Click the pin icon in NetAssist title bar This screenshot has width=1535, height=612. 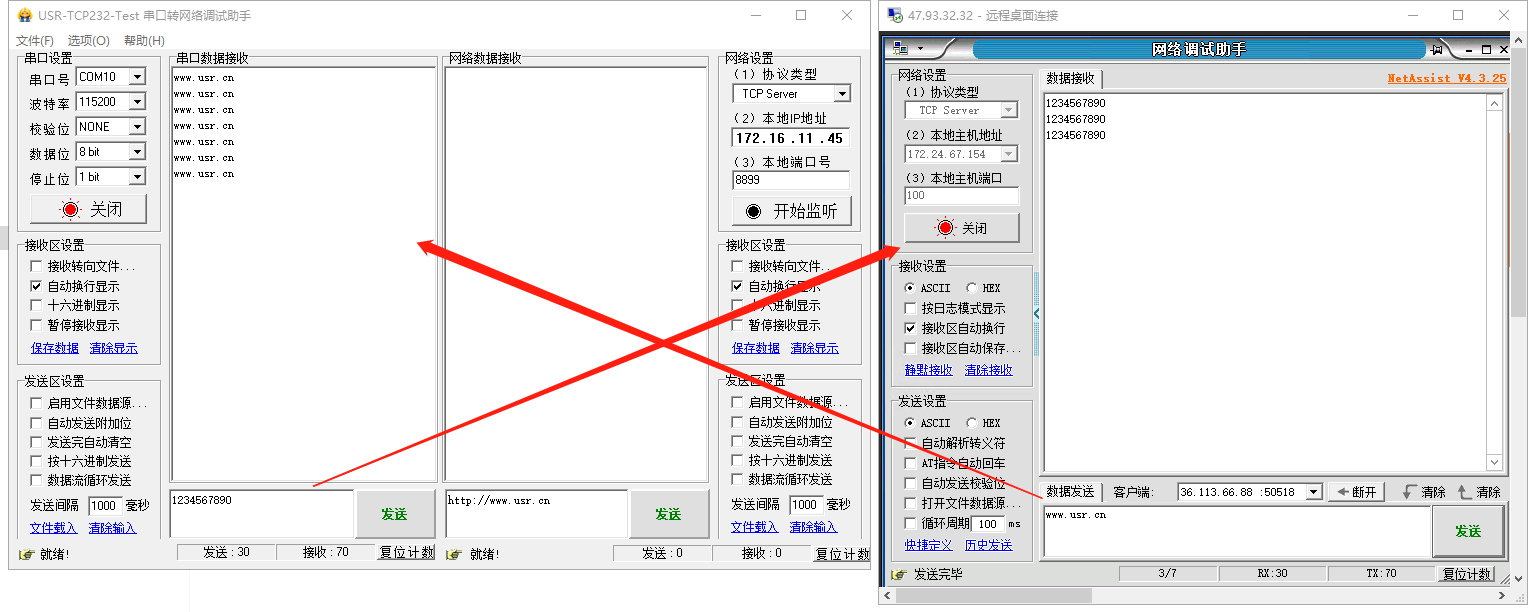(x=1437, y=49)
